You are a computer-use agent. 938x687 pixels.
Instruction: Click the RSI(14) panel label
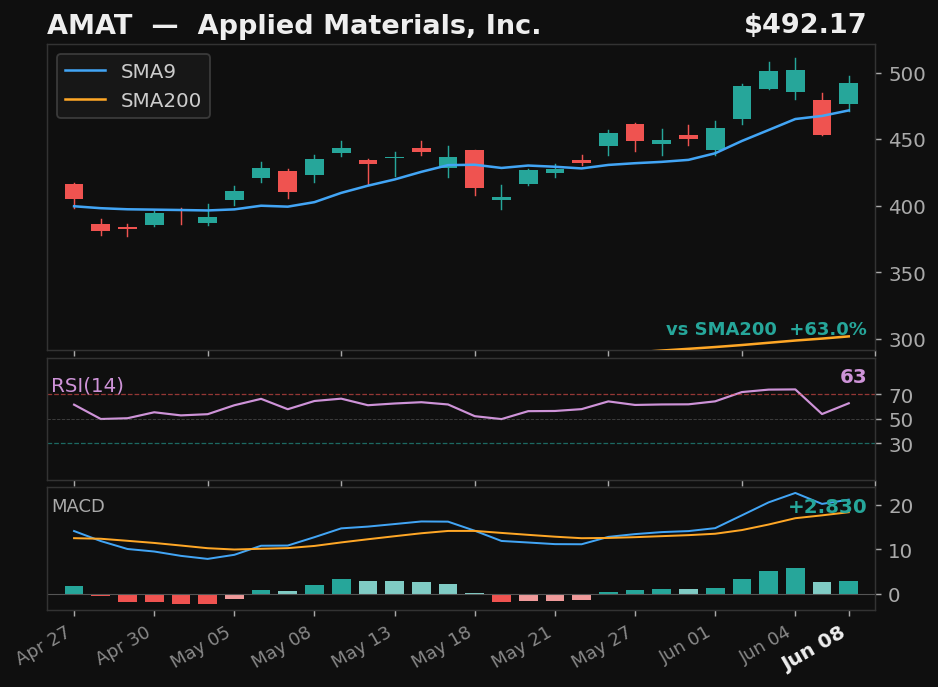coord(87,385)
